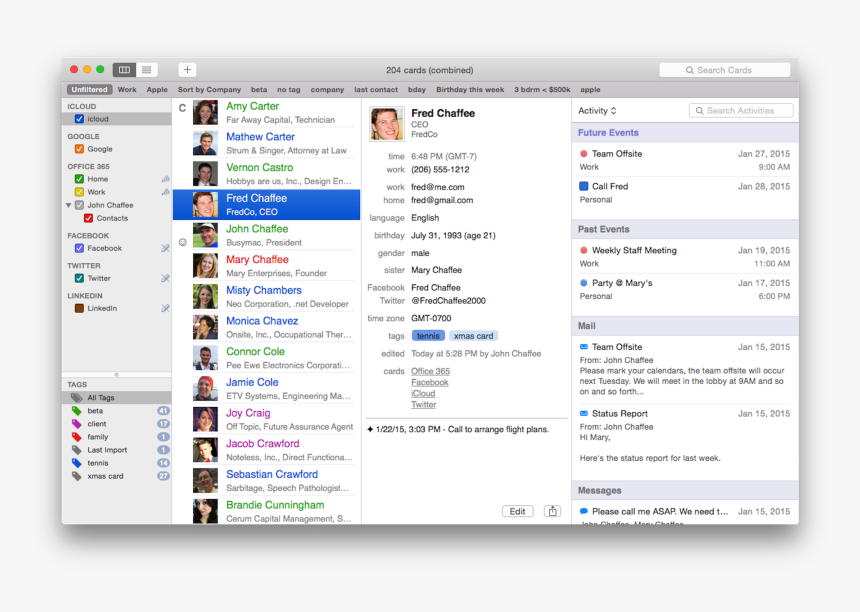The height and width of the screenshot is (612, 860).
Task: Click the All Tags icon
Action: click(x=77, y=398)
